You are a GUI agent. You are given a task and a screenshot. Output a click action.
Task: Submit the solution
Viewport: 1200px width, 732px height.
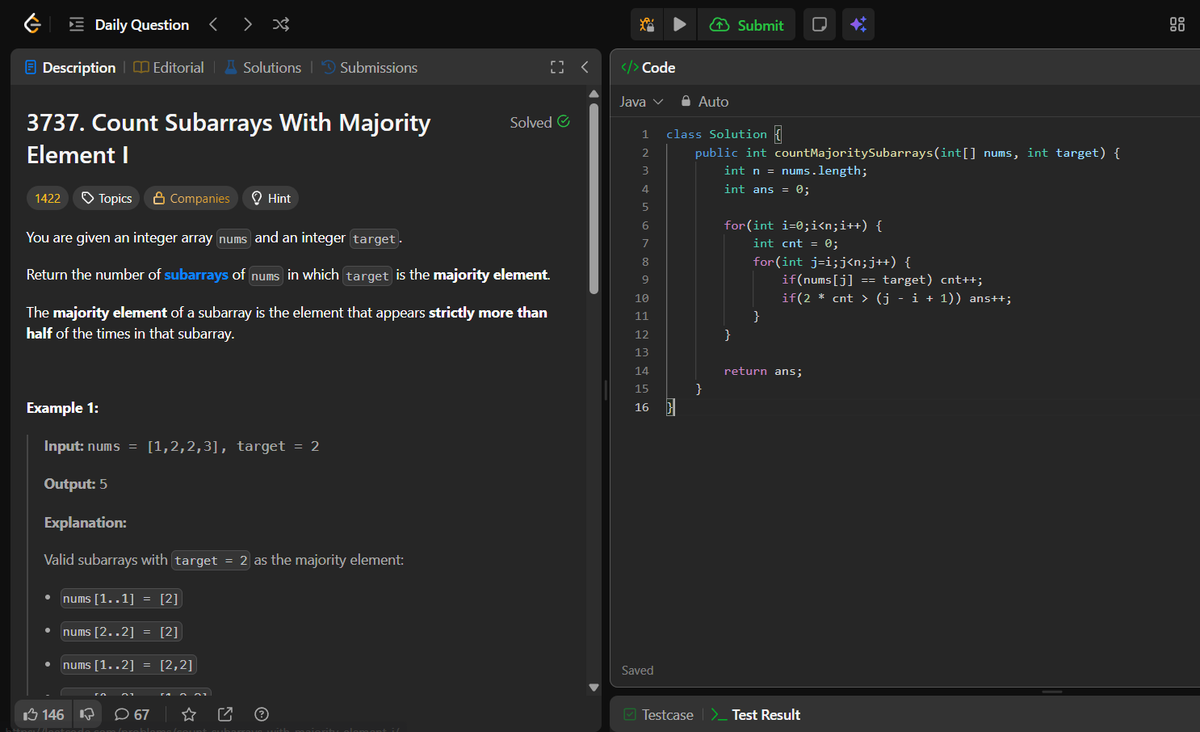[x=747, y=25]
